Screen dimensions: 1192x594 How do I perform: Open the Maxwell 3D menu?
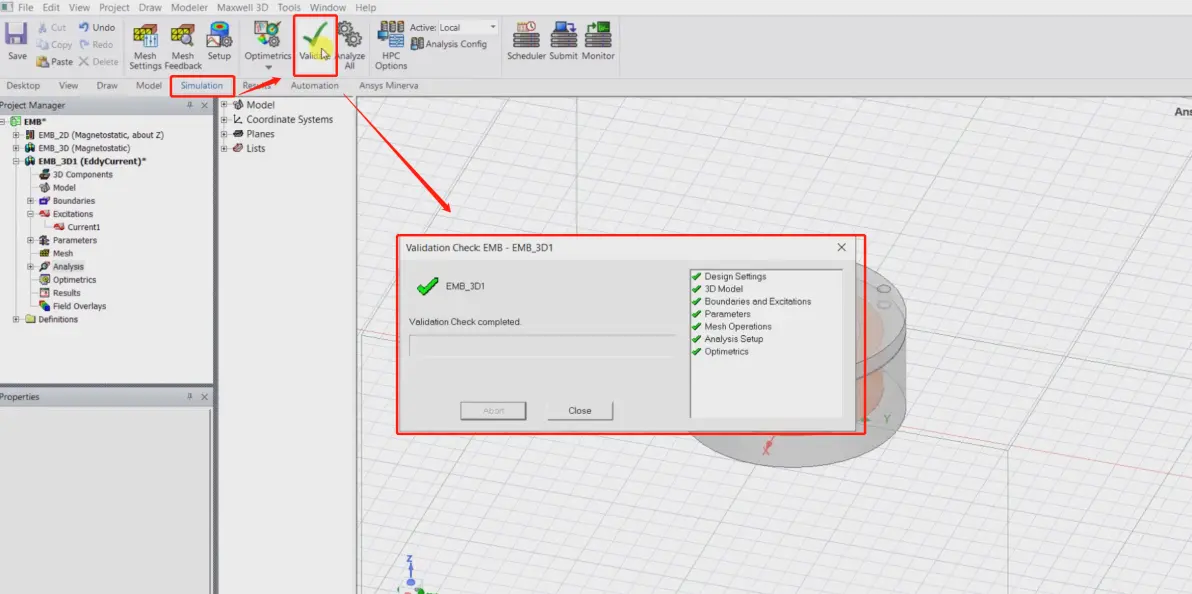coord(241,8)
